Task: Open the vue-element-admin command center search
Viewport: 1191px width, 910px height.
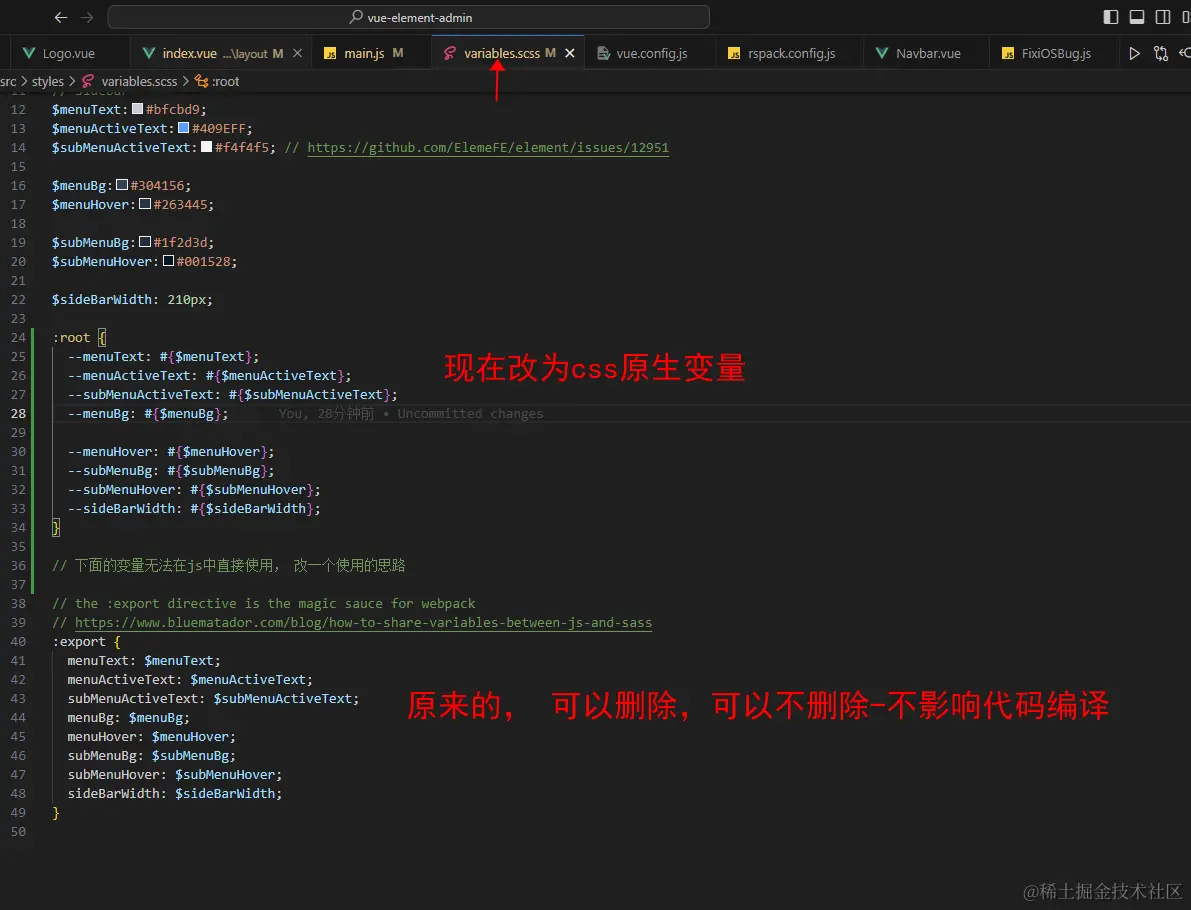Action: (x=409, y=17)
